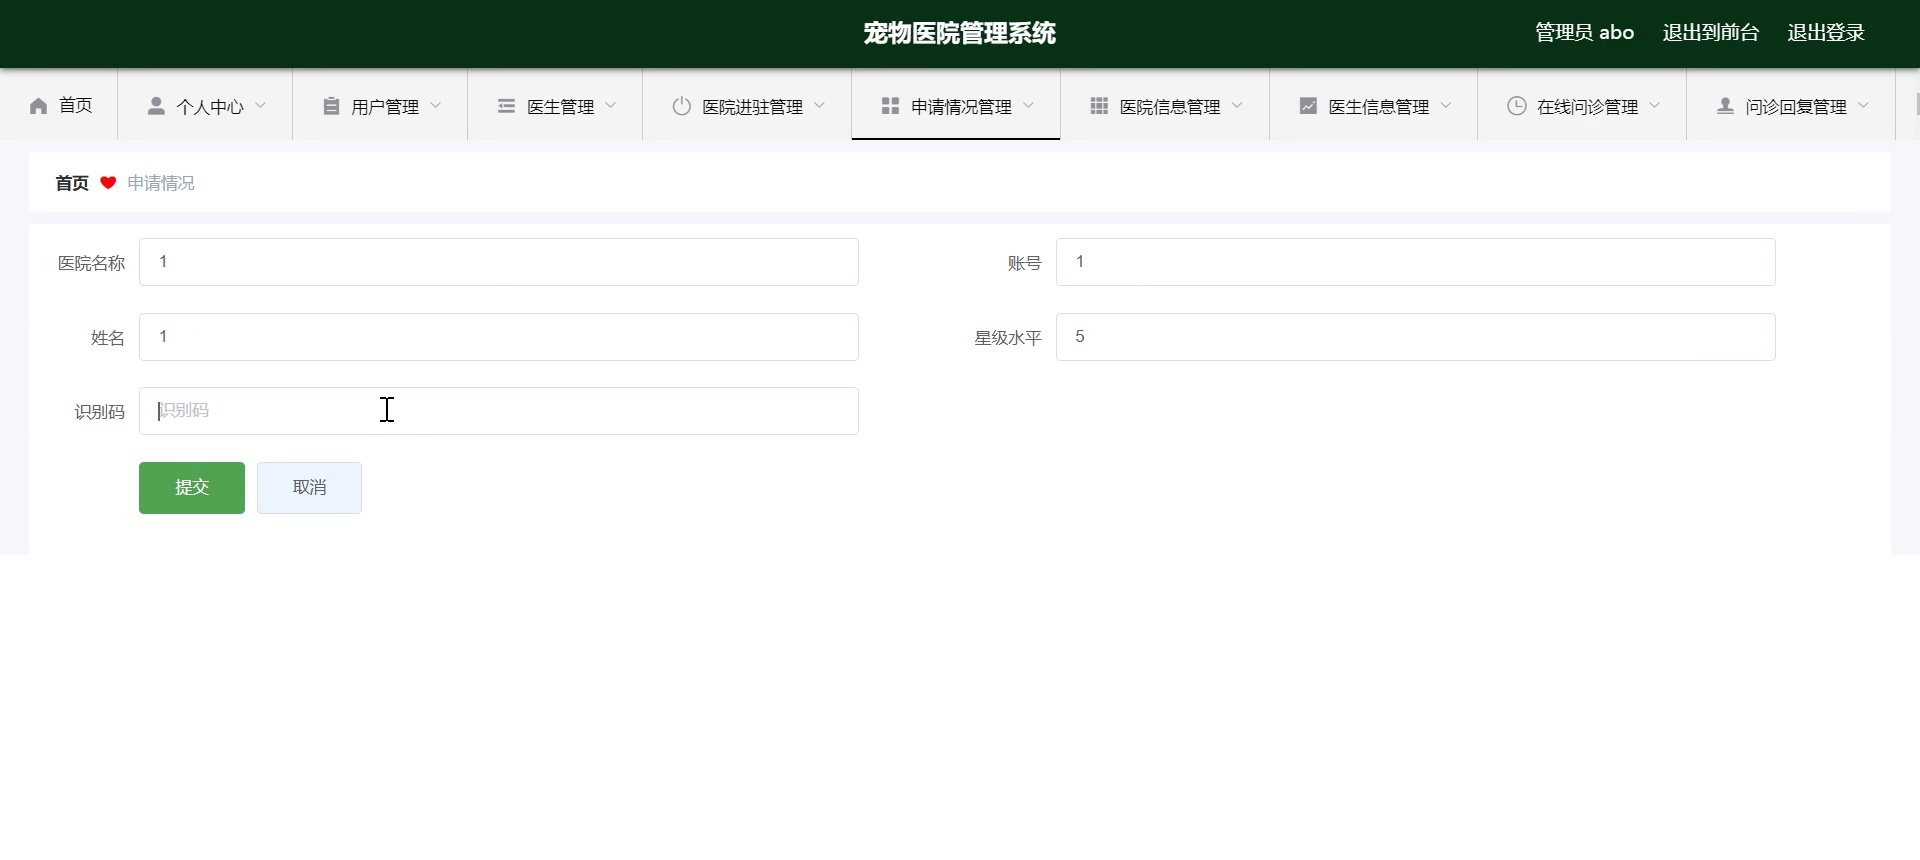
Task: Expand the 个人中心 dropdown arrow
Action: (x=261, y=105)
